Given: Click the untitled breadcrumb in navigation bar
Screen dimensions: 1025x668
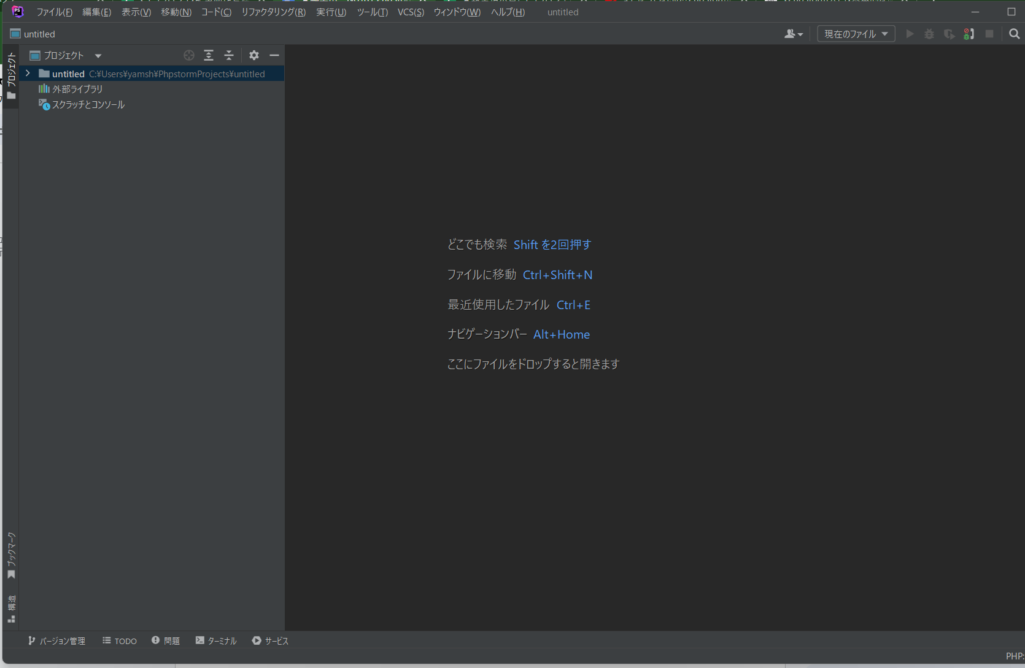Looking at the screenshot, I should pos(33,34).
